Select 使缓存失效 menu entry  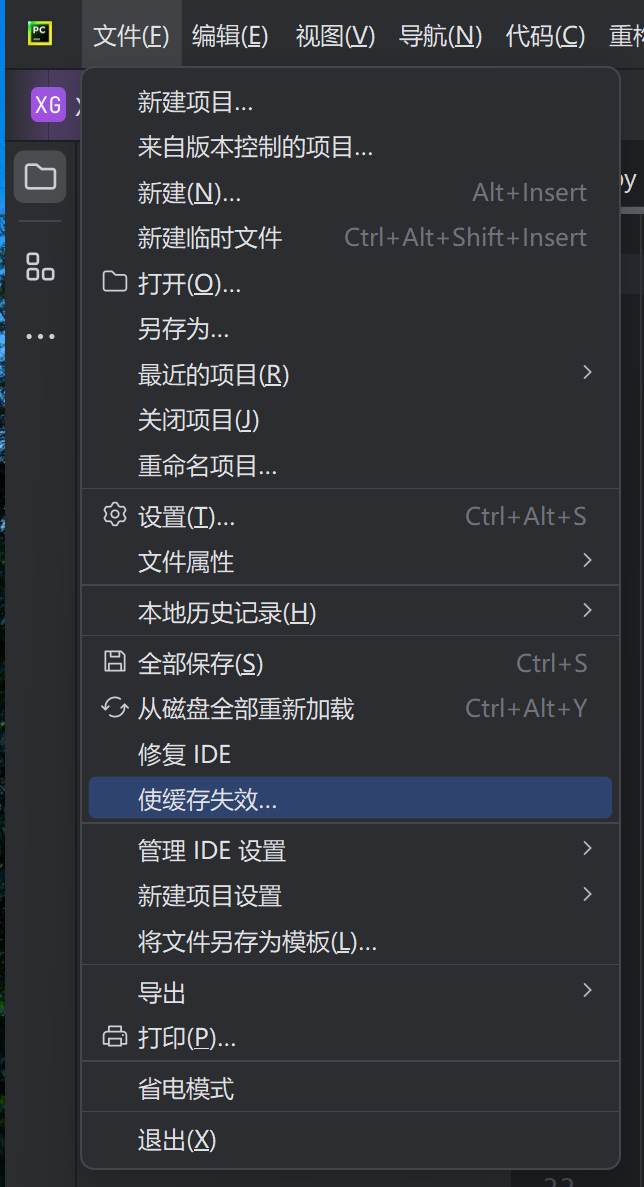point(350,798)
